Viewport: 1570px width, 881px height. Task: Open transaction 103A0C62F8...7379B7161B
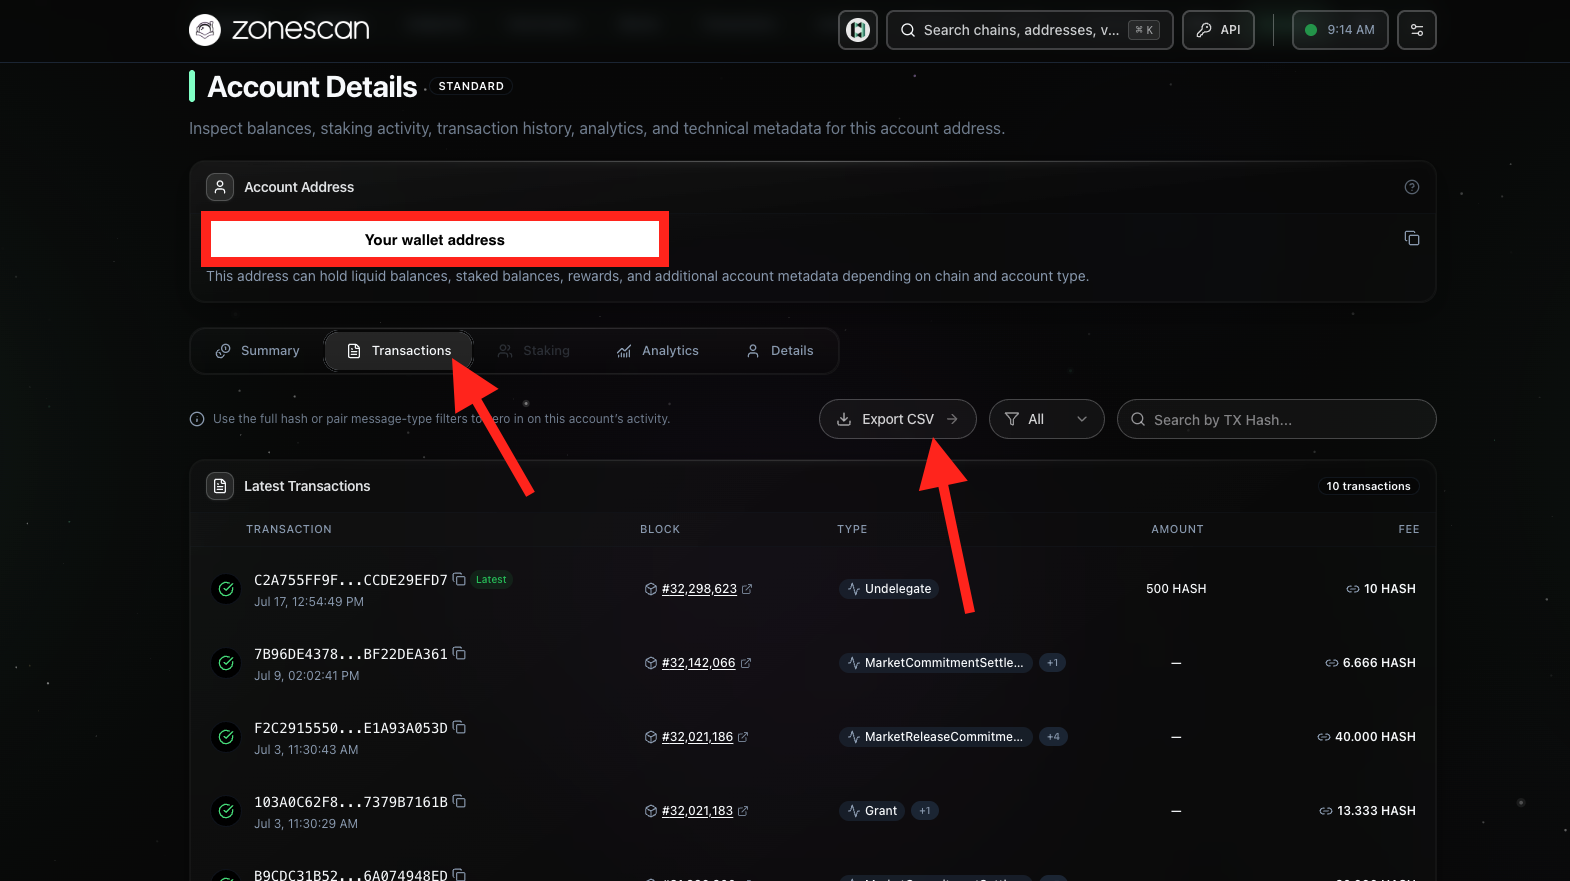(351, 802)
